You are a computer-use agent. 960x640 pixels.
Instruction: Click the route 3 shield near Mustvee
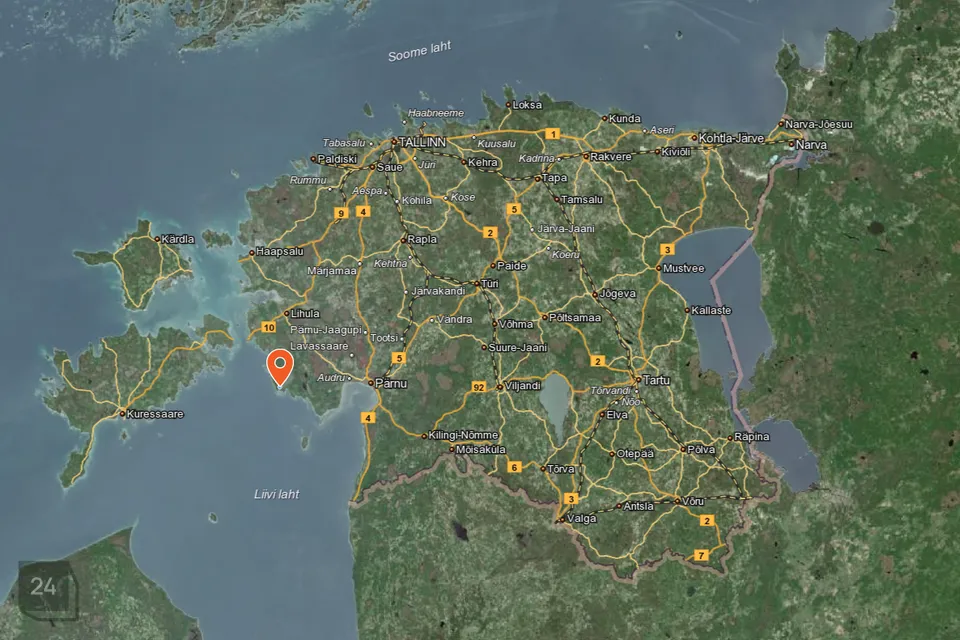click(666, 249)
